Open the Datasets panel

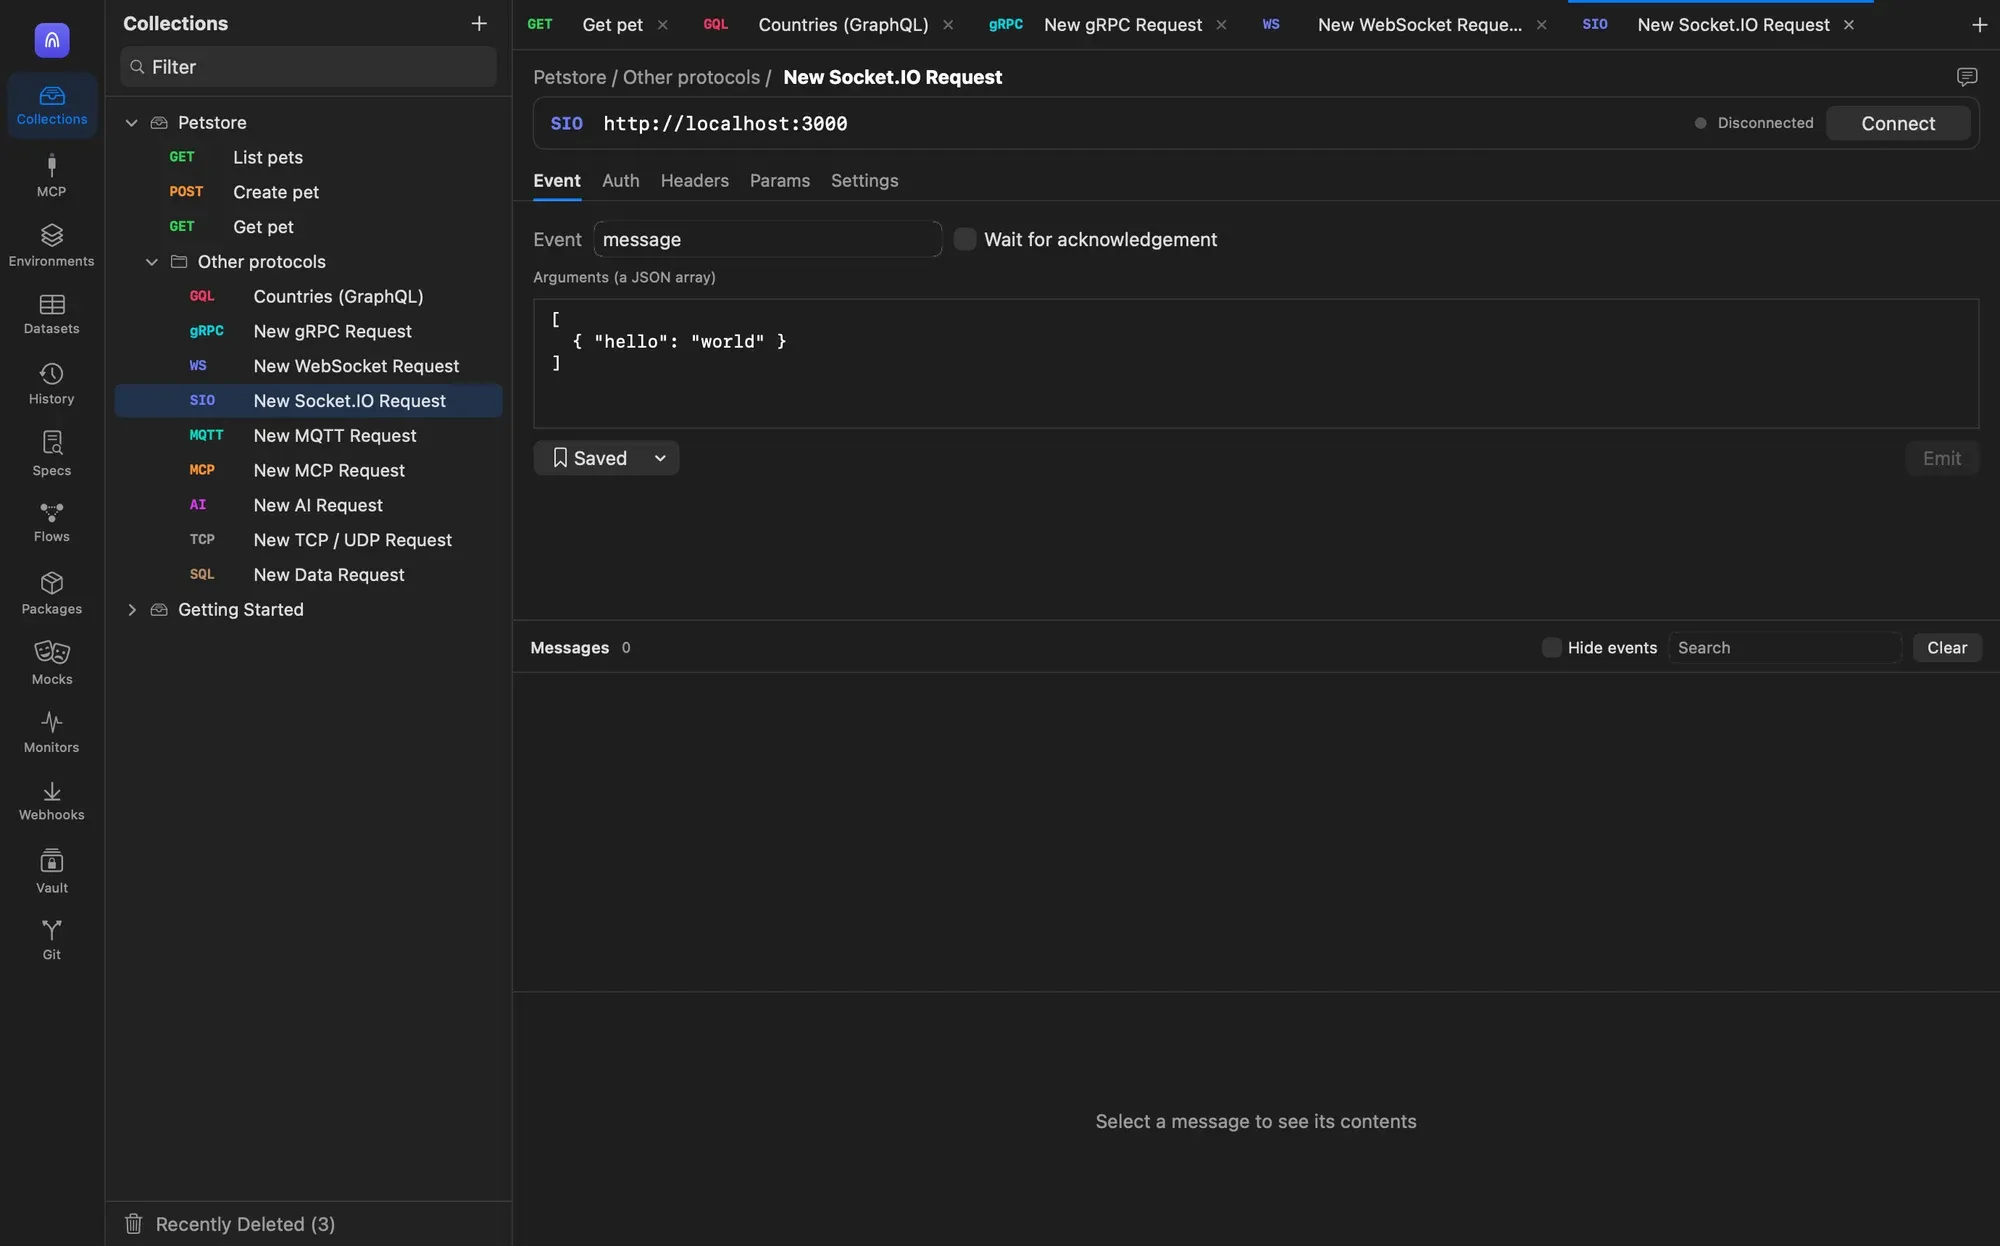point(52,314)
